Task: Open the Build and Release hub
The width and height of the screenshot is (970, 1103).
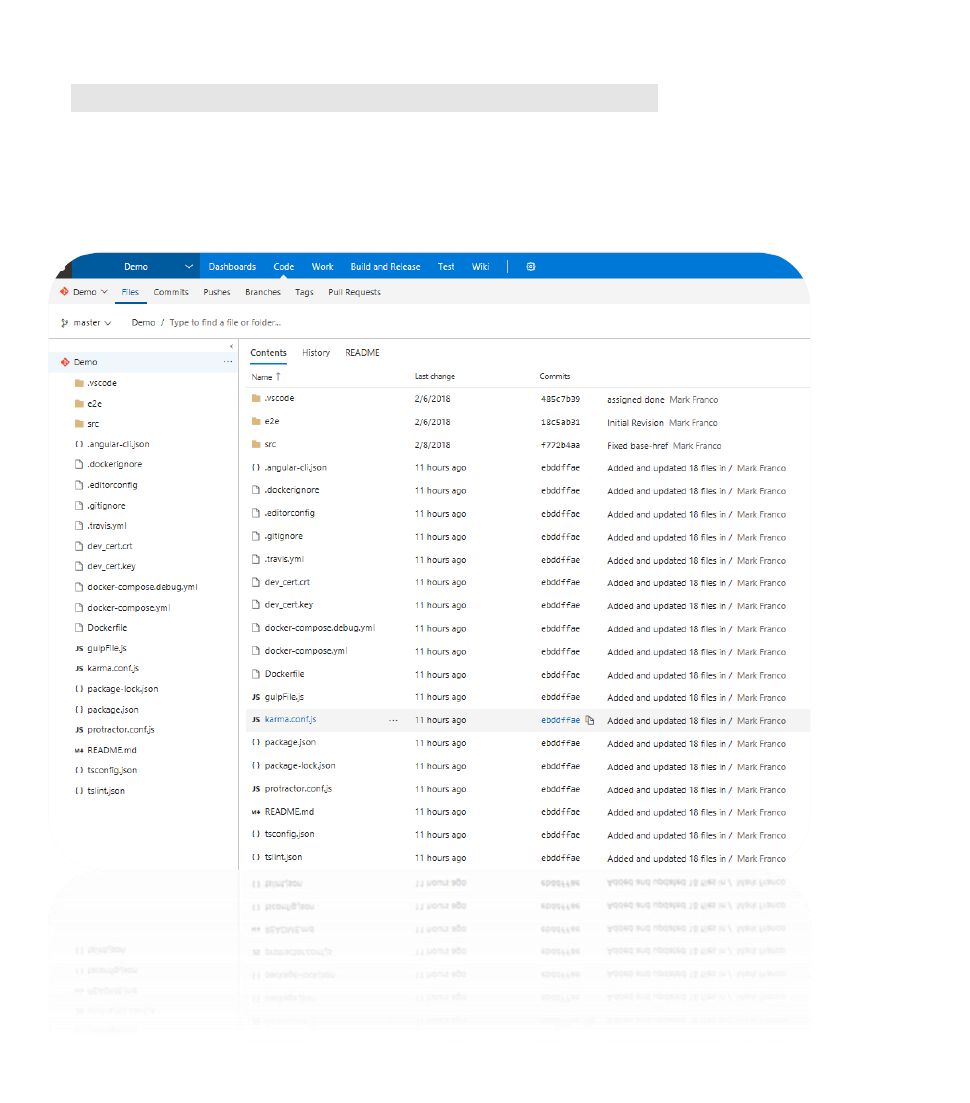Action: (385, 267)
